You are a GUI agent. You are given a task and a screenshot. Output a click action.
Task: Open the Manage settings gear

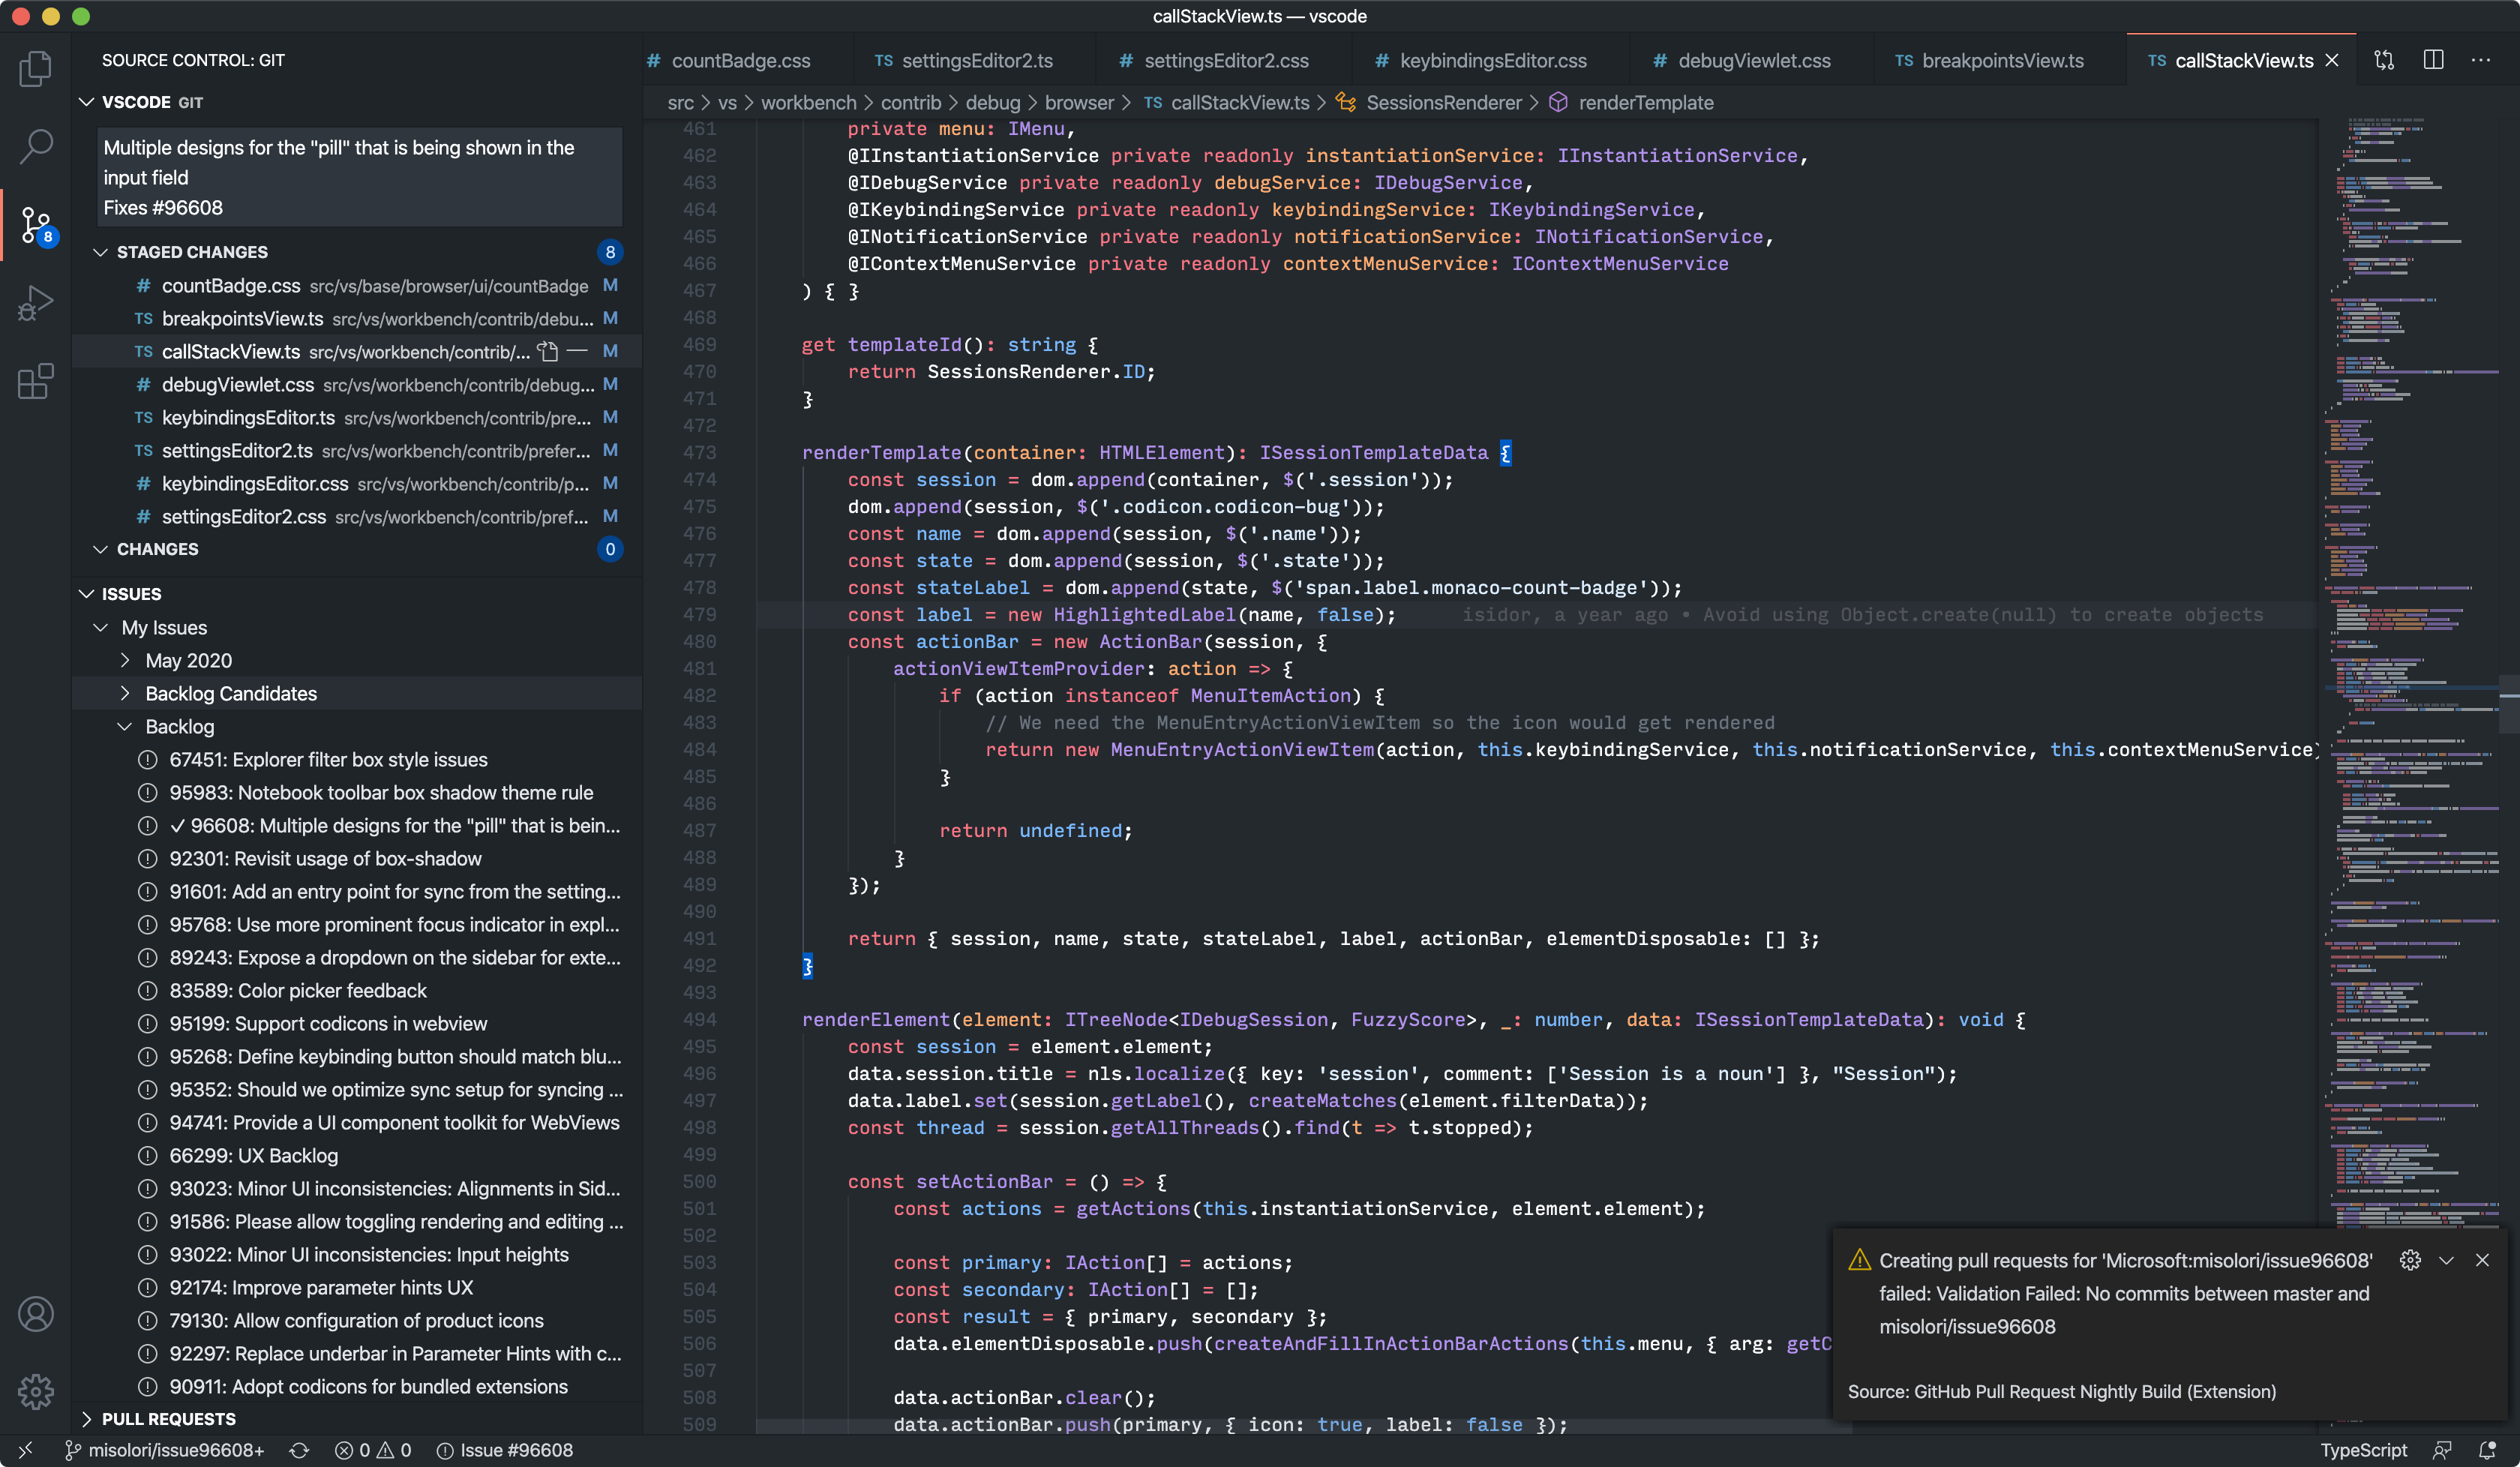(x=36, y=1391)
